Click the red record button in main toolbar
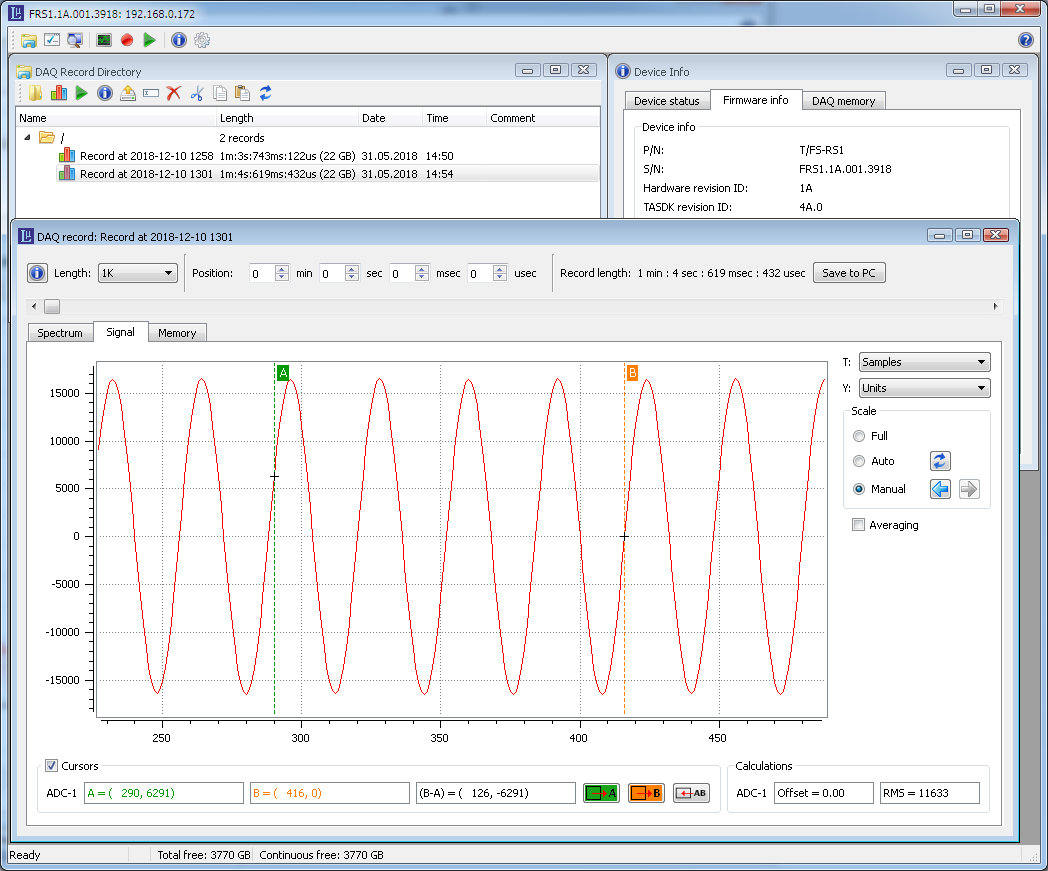 tap(127, 40)
